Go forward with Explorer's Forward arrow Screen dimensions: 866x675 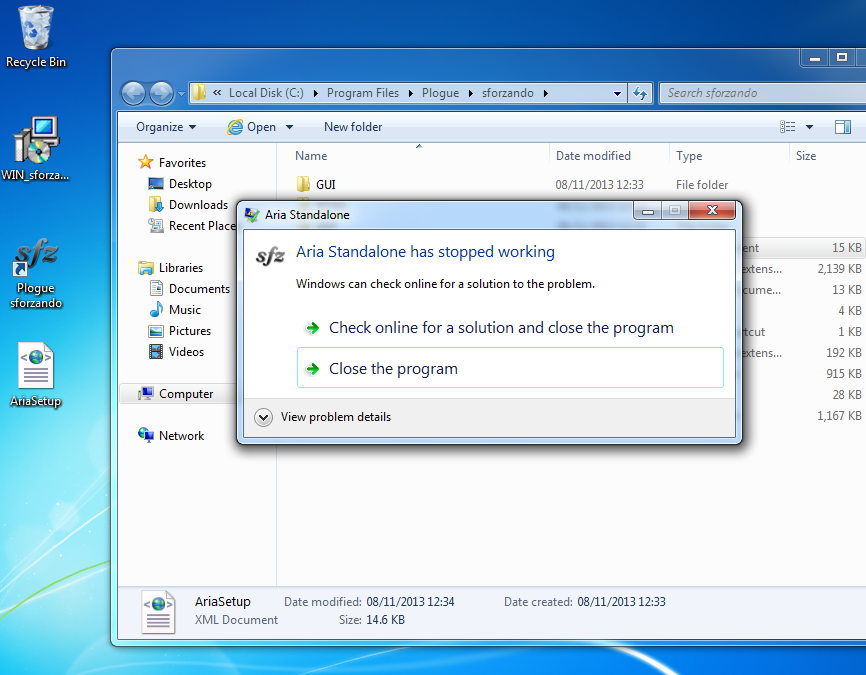161,93
